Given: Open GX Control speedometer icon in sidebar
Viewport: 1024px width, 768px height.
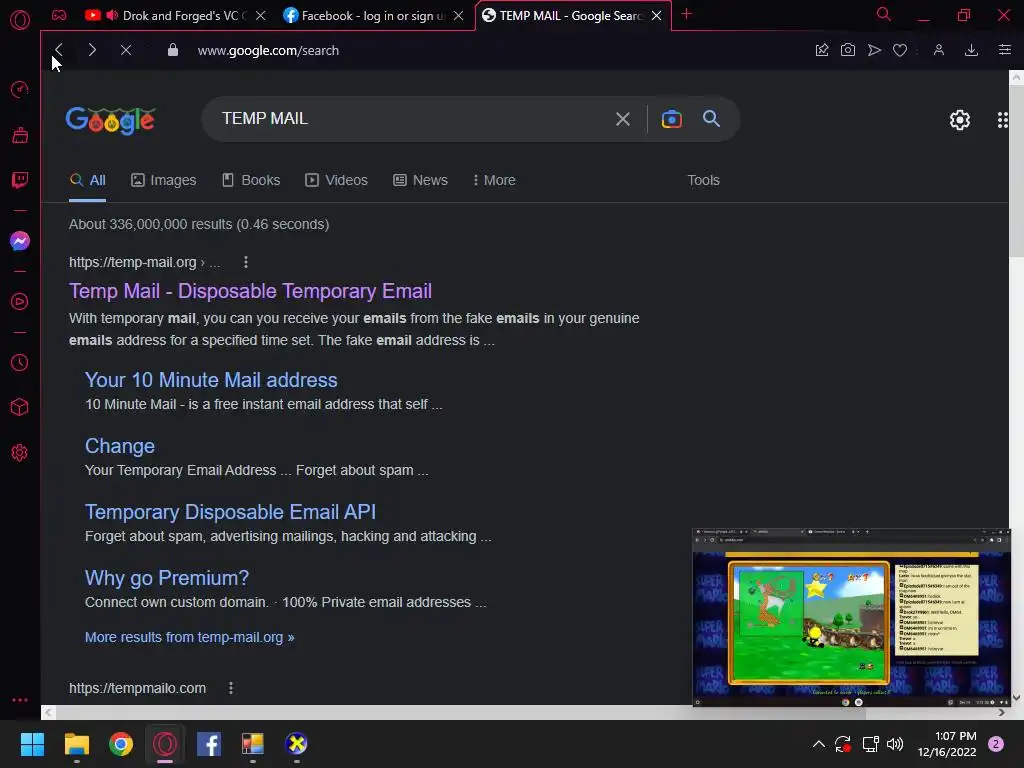Looking at the screenshot, I should pos(20,89).
